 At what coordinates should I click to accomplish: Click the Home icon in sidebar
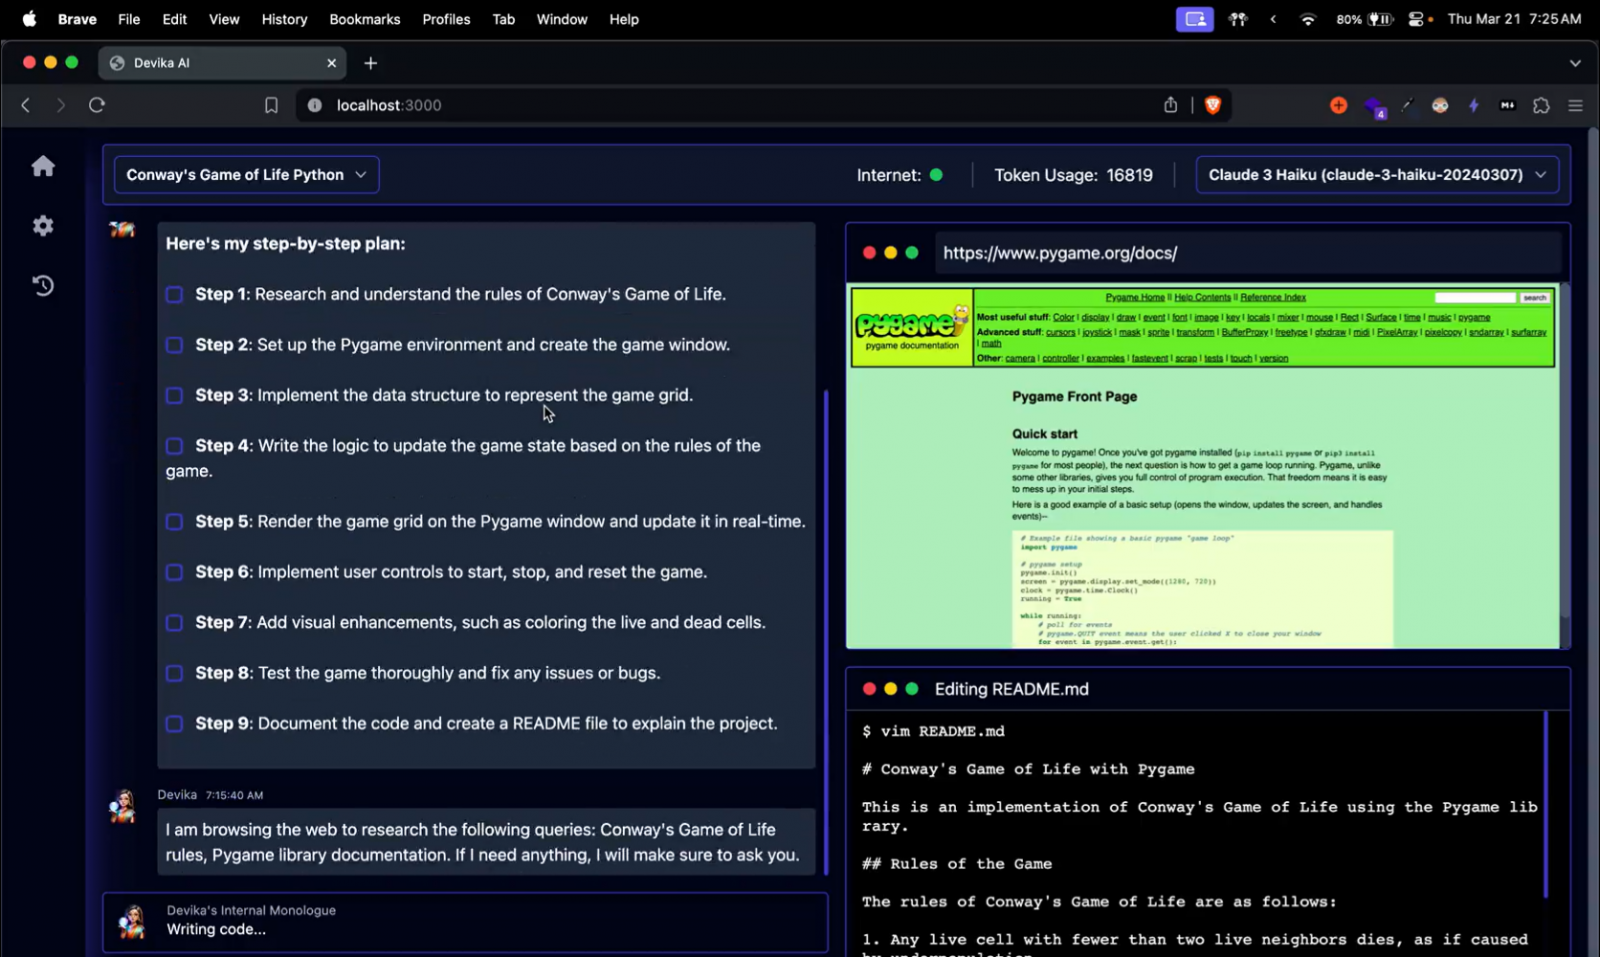coord(43,166)
